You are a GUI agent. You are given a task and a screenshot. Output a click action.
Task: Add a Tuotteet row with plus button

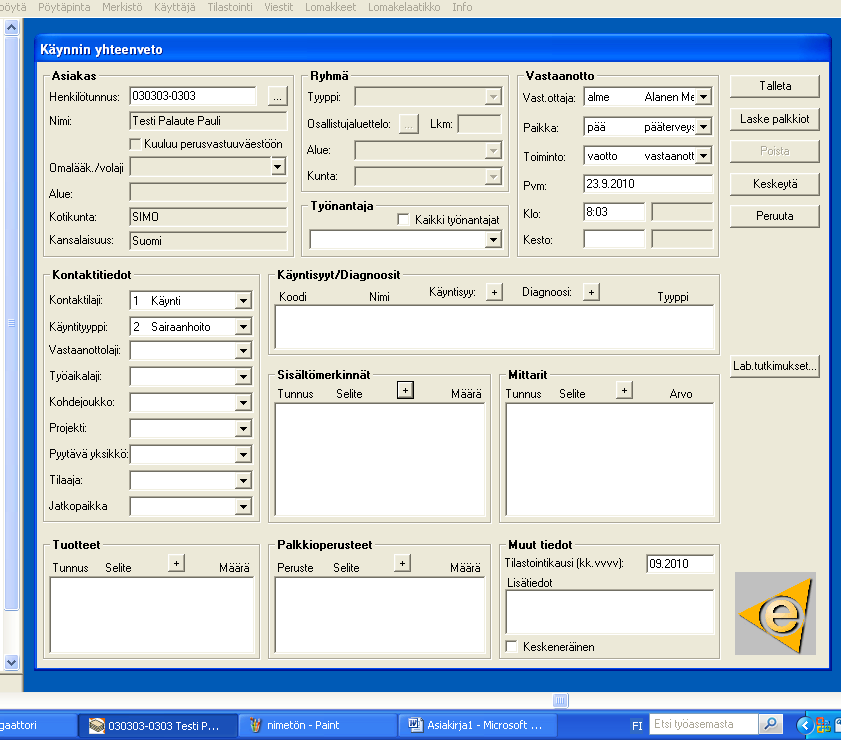(176, 563)
